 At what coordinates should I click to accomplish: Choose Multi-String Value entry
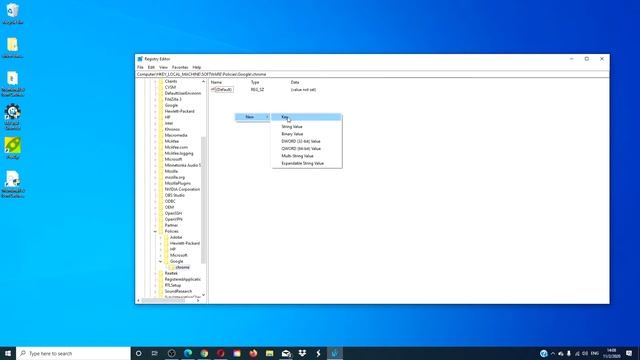pyautogui.click(x=307, y=156)
